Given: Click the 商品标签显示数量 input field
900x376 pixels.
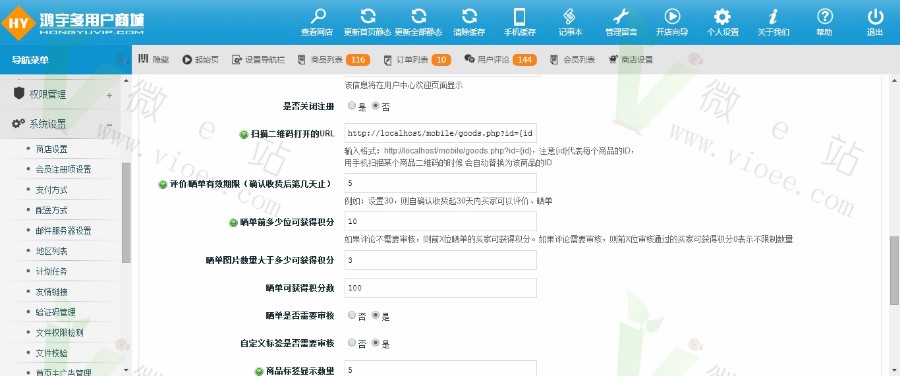Looking at the screenshot, I should tap(440, 369).
